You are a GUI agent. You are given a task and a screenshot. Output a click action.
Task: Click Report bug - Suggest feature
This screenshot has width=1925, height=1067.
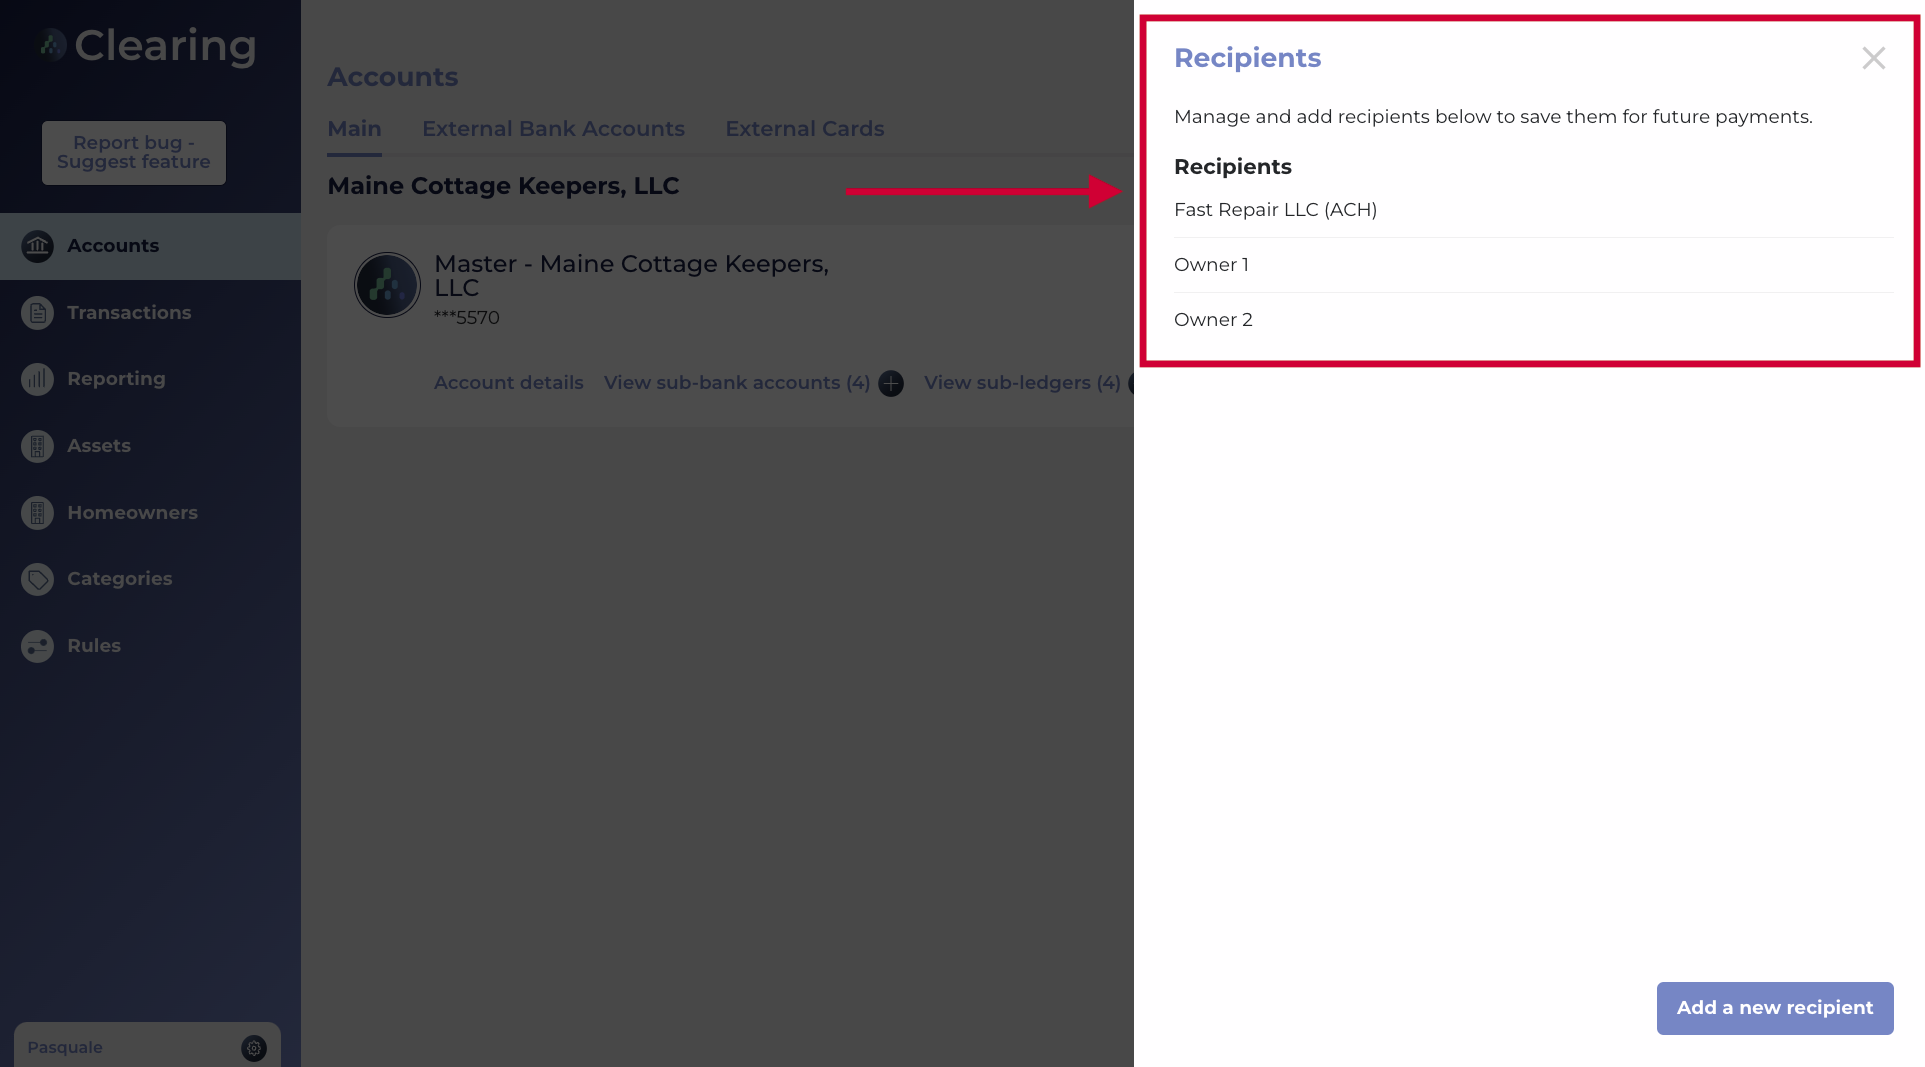point(133,152)
